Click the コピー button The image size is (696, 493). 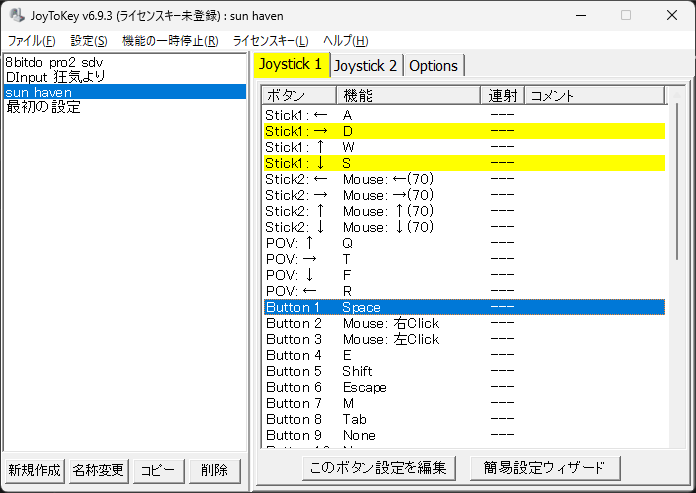pyautogui.click(x=158, y=470)
